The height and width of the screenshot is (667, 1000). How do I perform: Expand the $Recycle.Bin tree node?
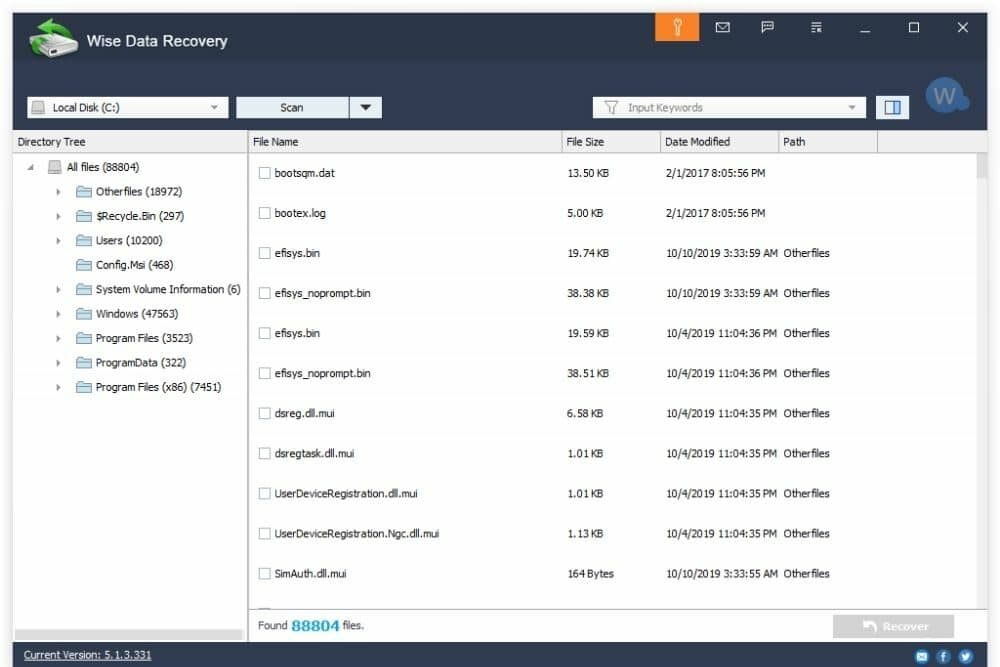click(58, 216)
